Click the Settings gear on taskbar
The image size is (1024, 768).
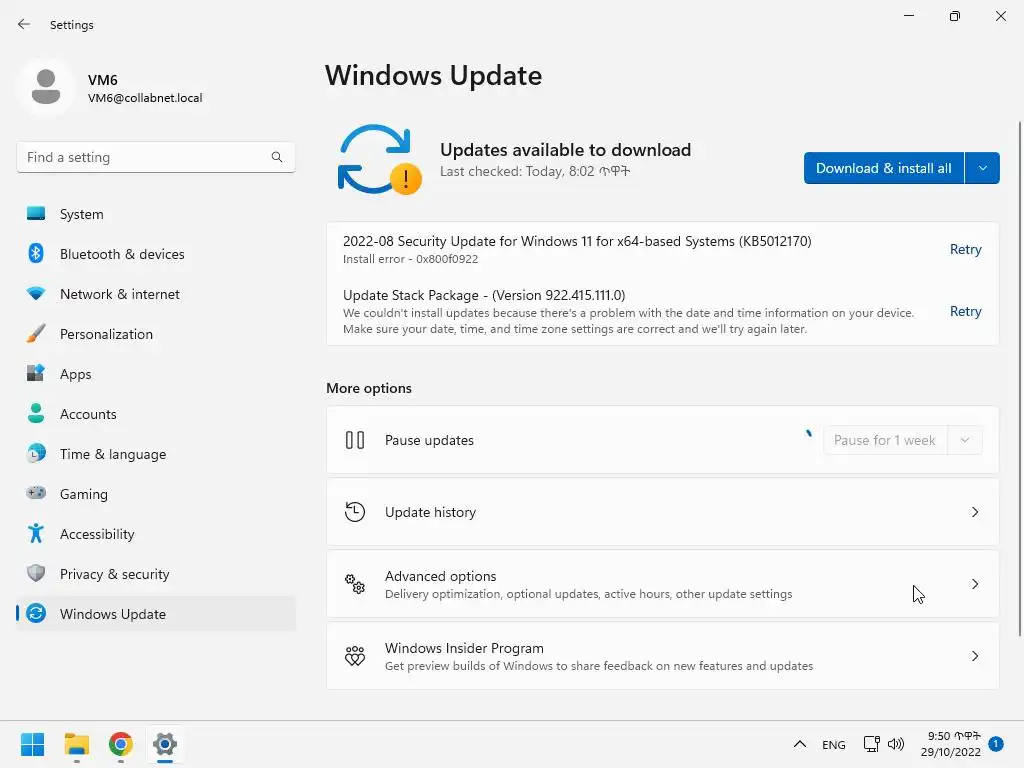[165, 744]
